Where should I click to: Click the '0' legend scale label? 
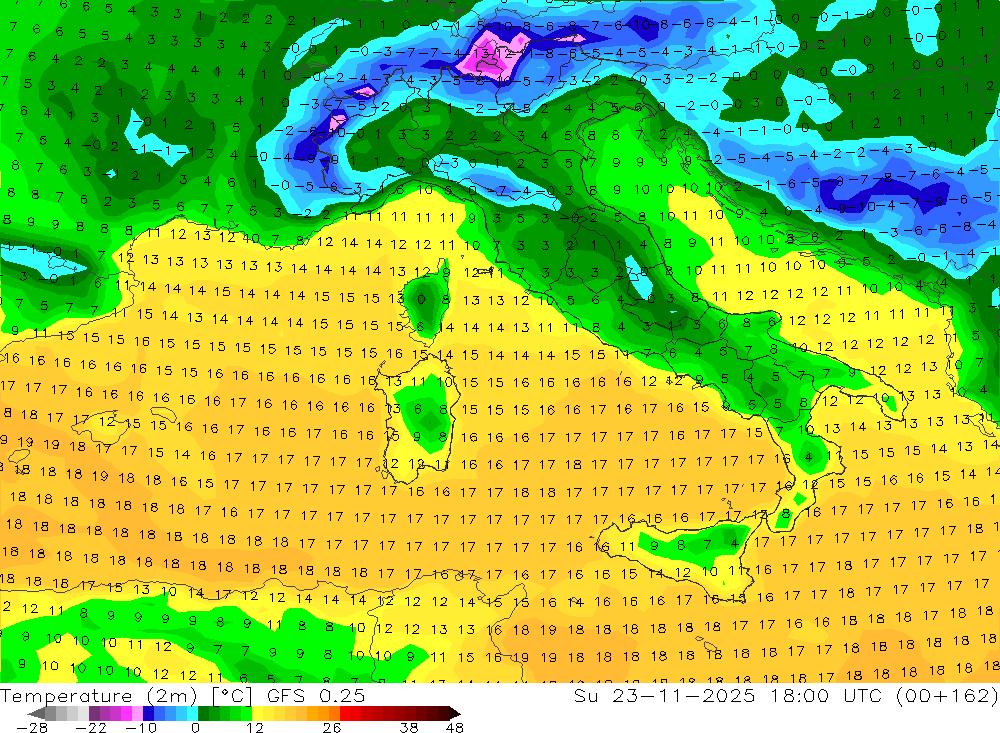coord(195,727)
